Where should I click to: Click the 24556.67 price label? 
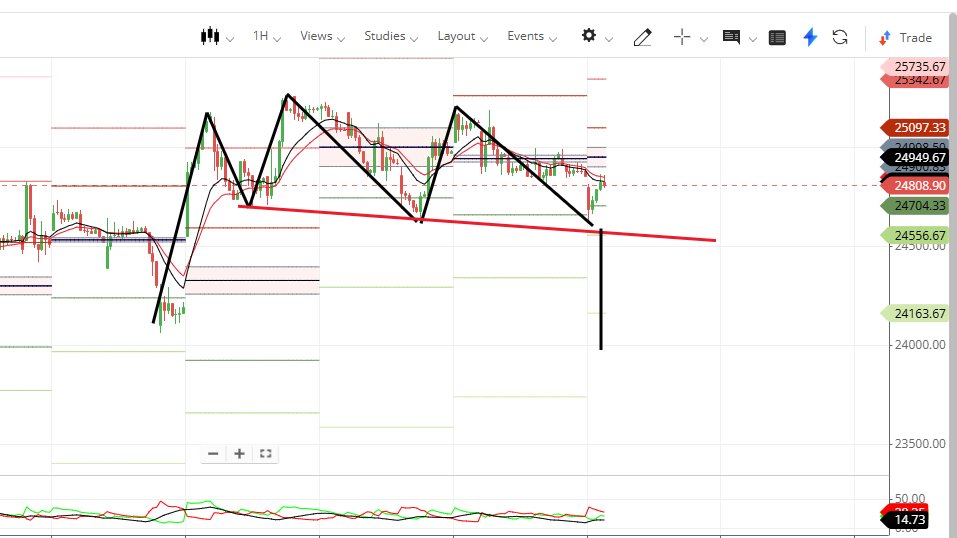coord(915,235)
